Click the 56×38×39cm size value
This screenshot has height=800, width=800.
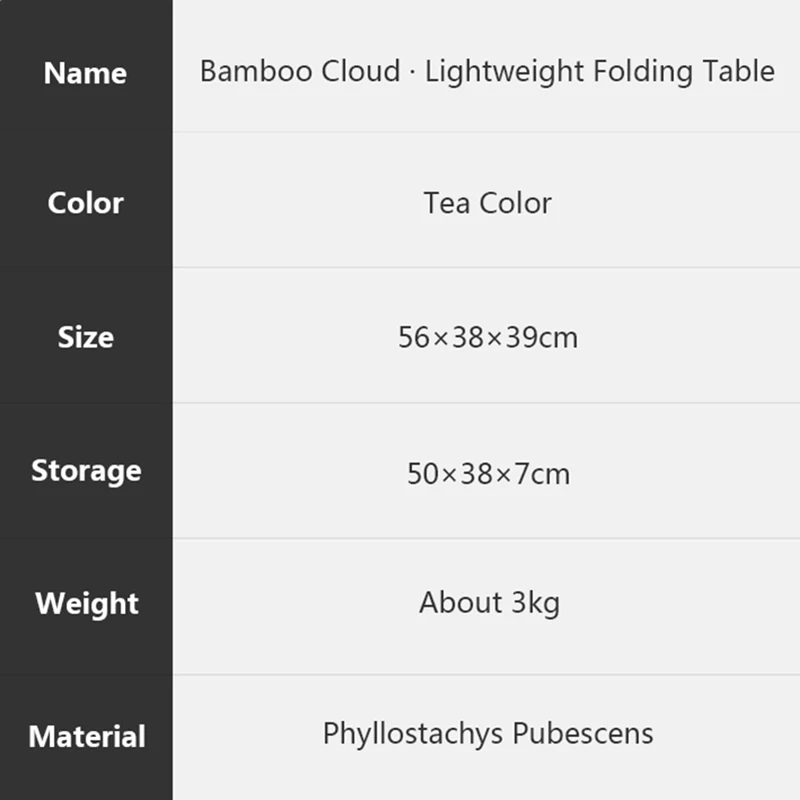[487, 337]
